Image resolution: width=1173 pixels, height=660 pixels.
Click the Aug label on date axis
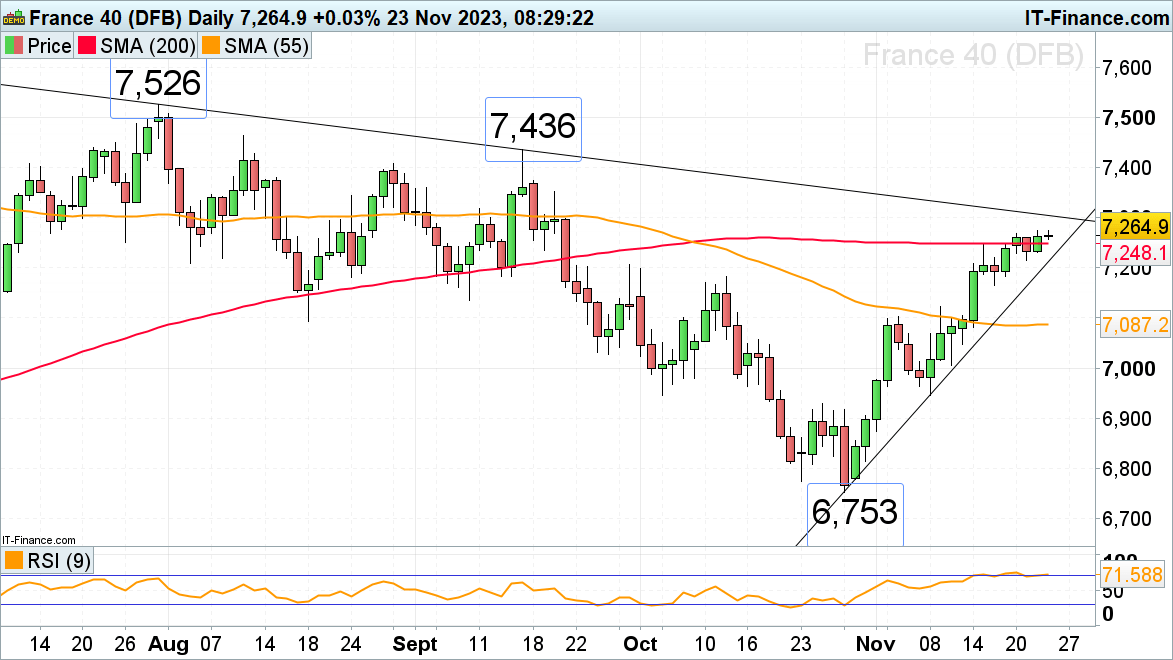coord(168,644)
